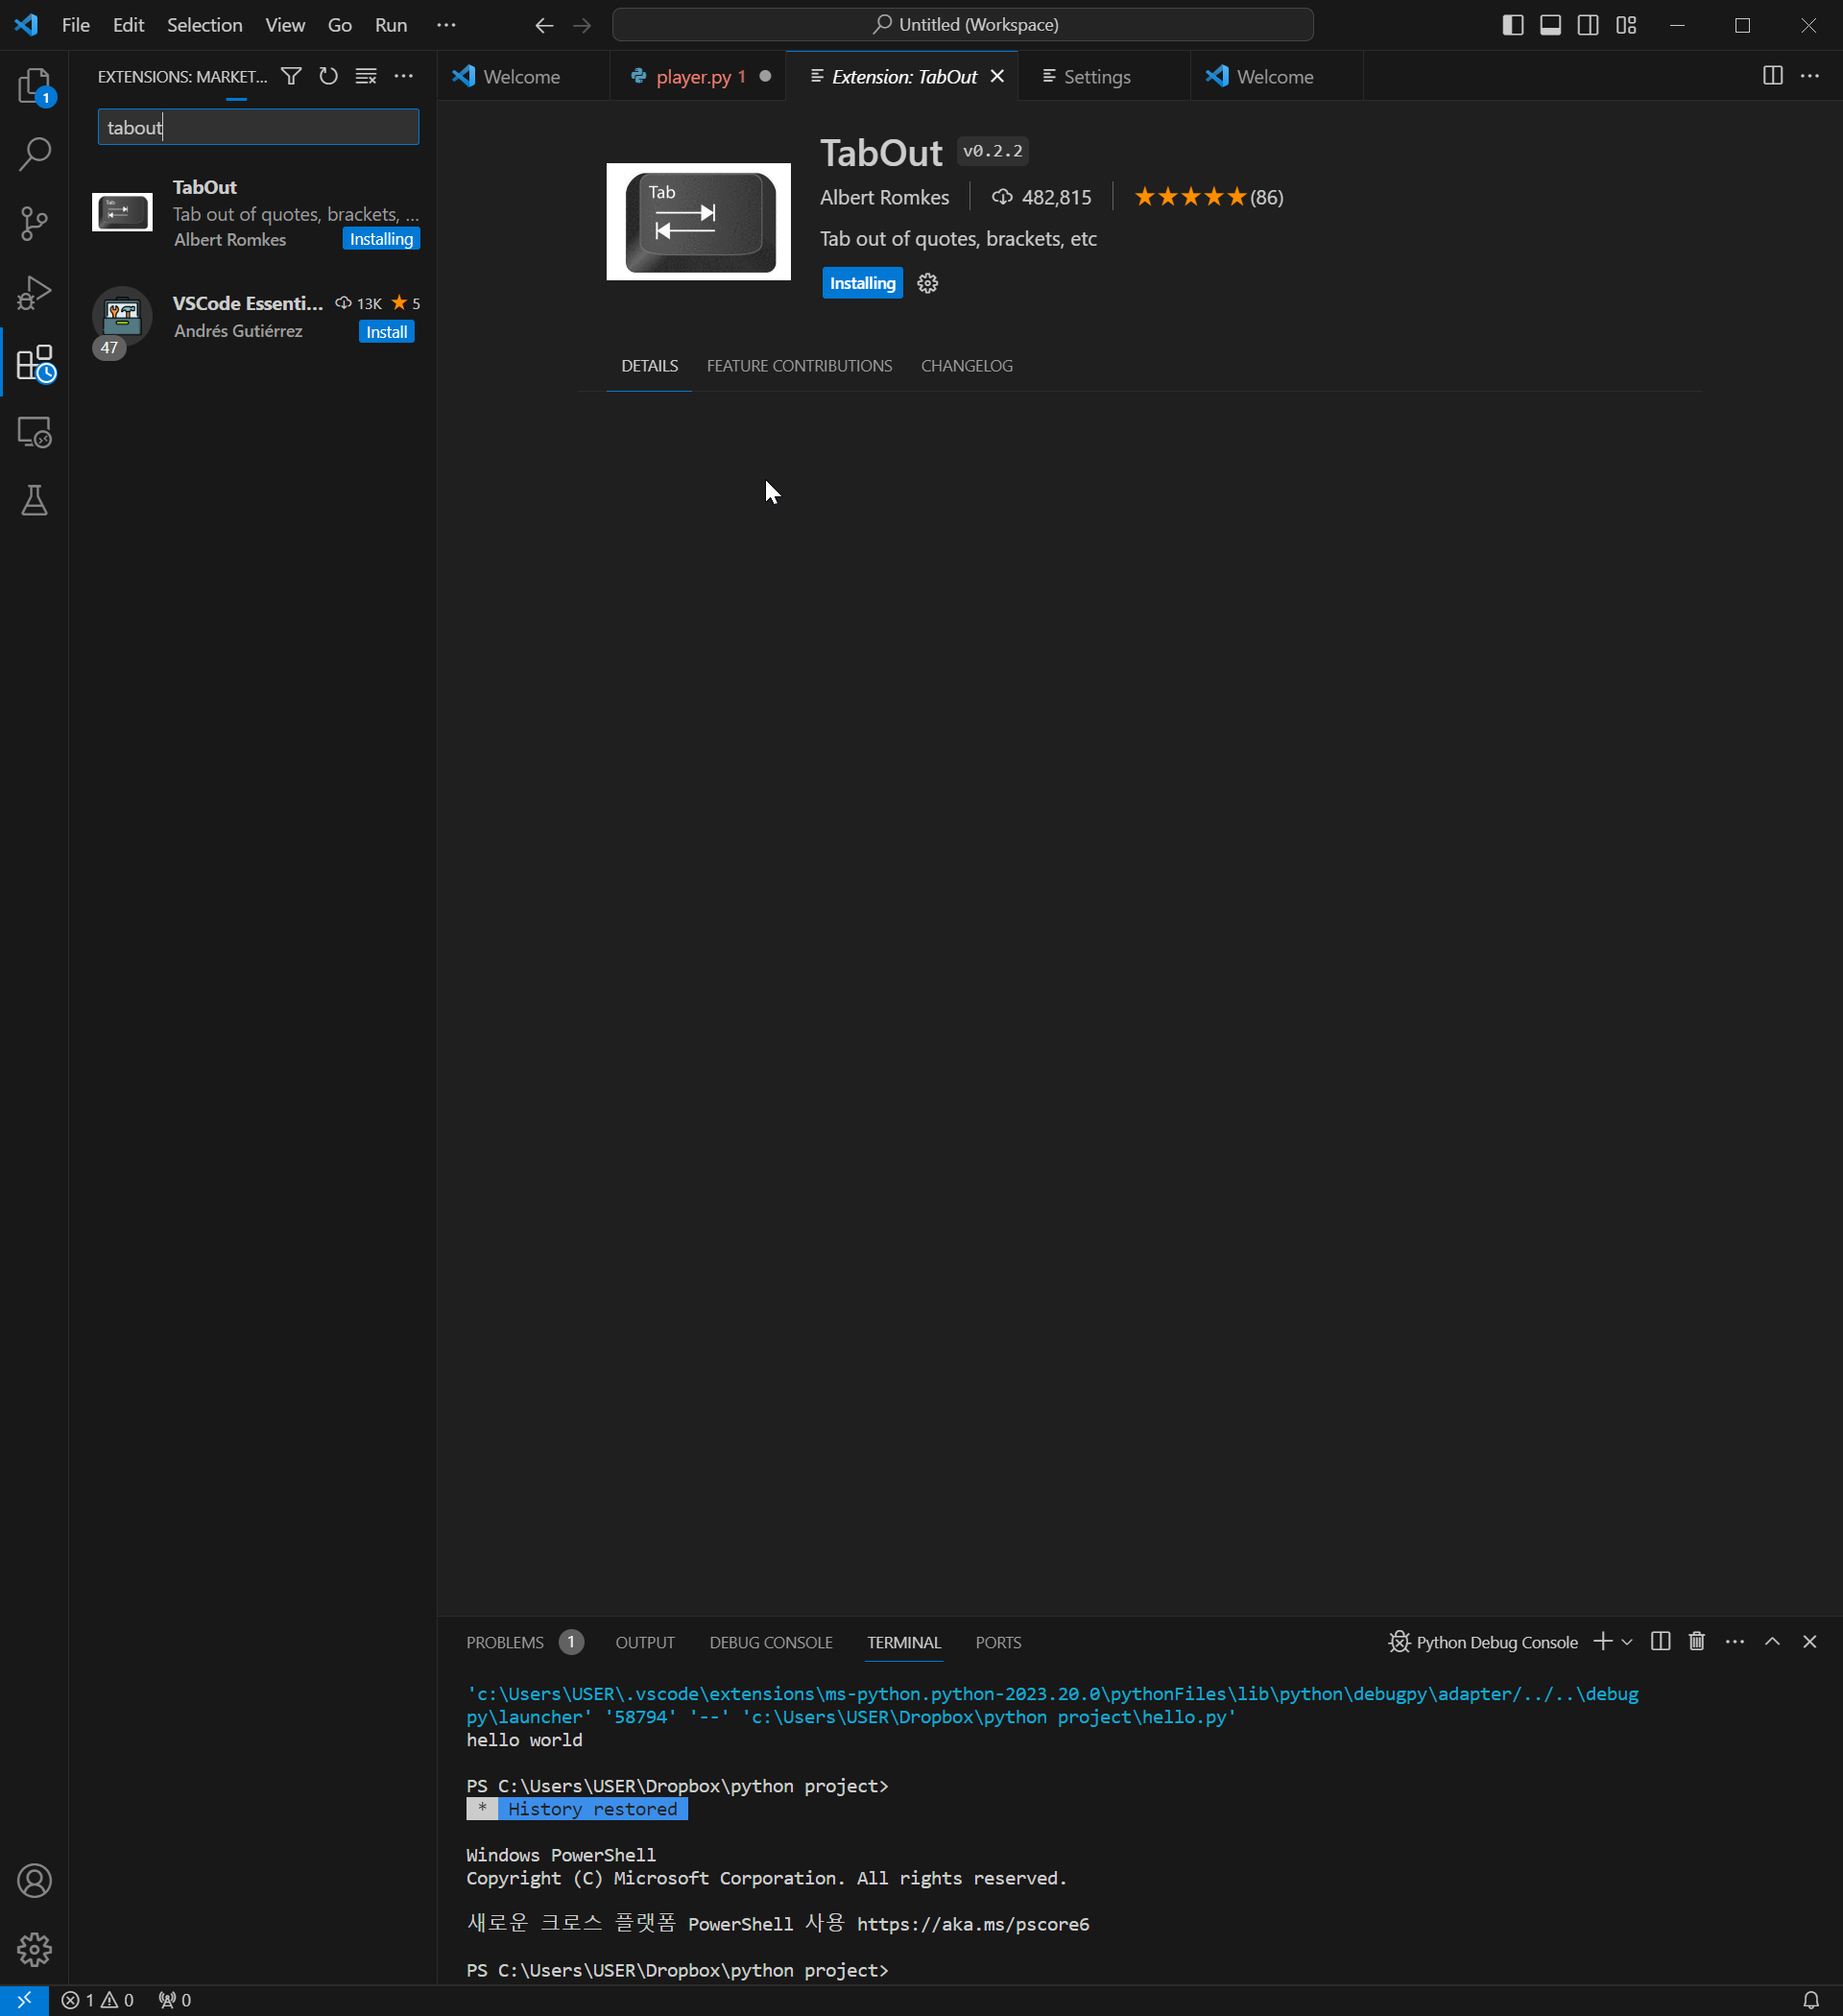Open launch profile dropdown next to plus

click(1627, 1642)
